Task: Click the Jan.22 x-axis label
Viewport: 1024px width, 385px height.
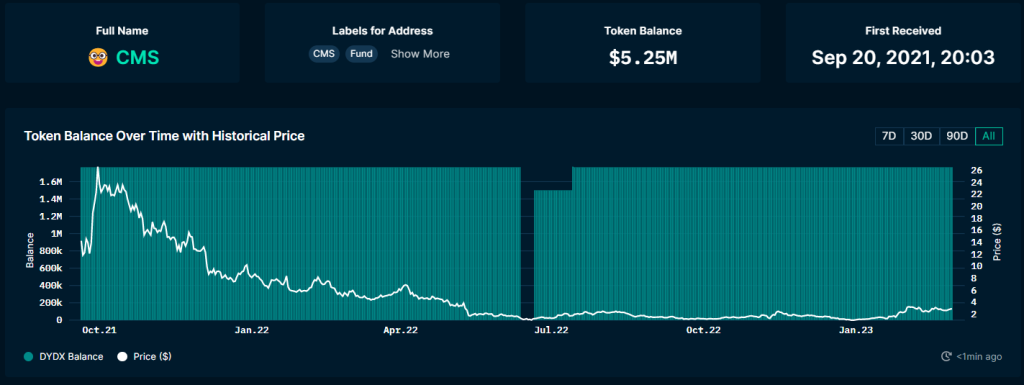Action: point(252,331)
